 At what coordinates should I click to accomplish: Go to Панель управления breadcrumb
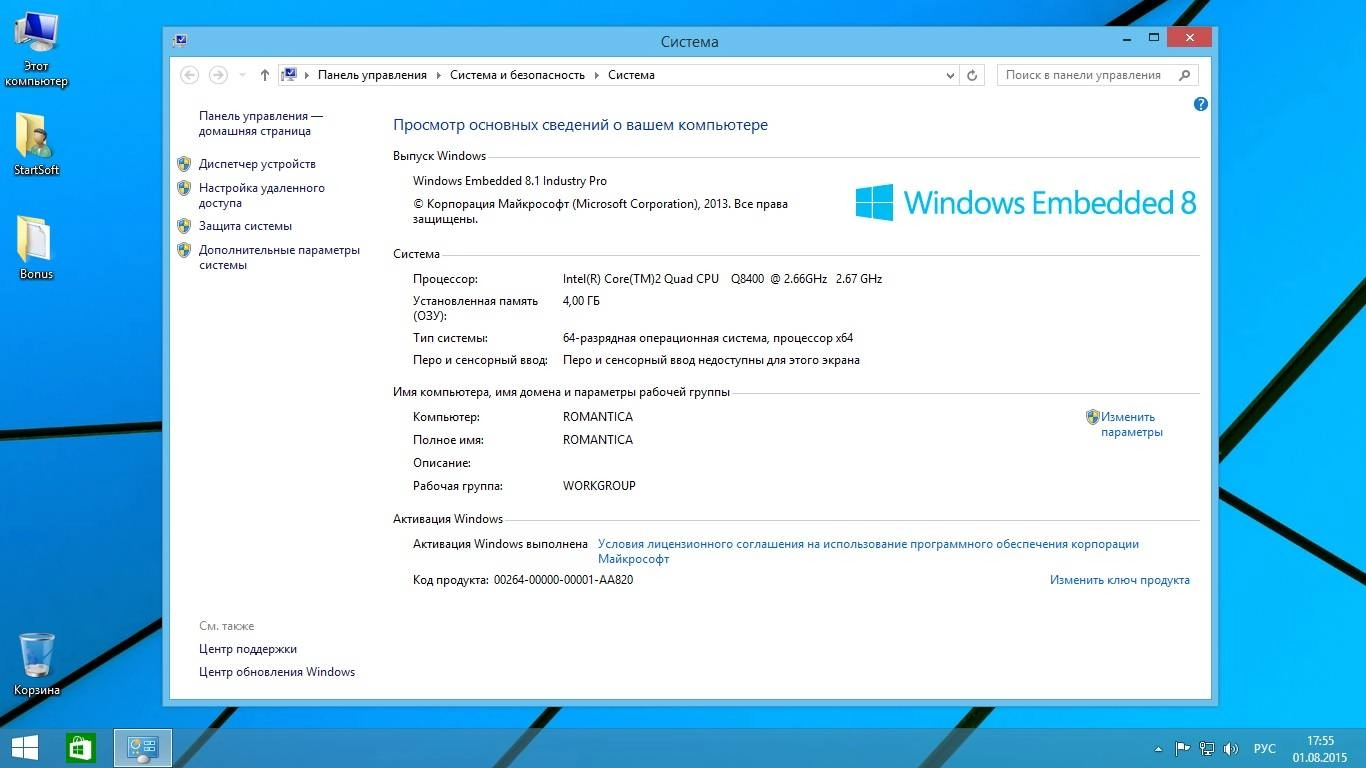point(372,75)
